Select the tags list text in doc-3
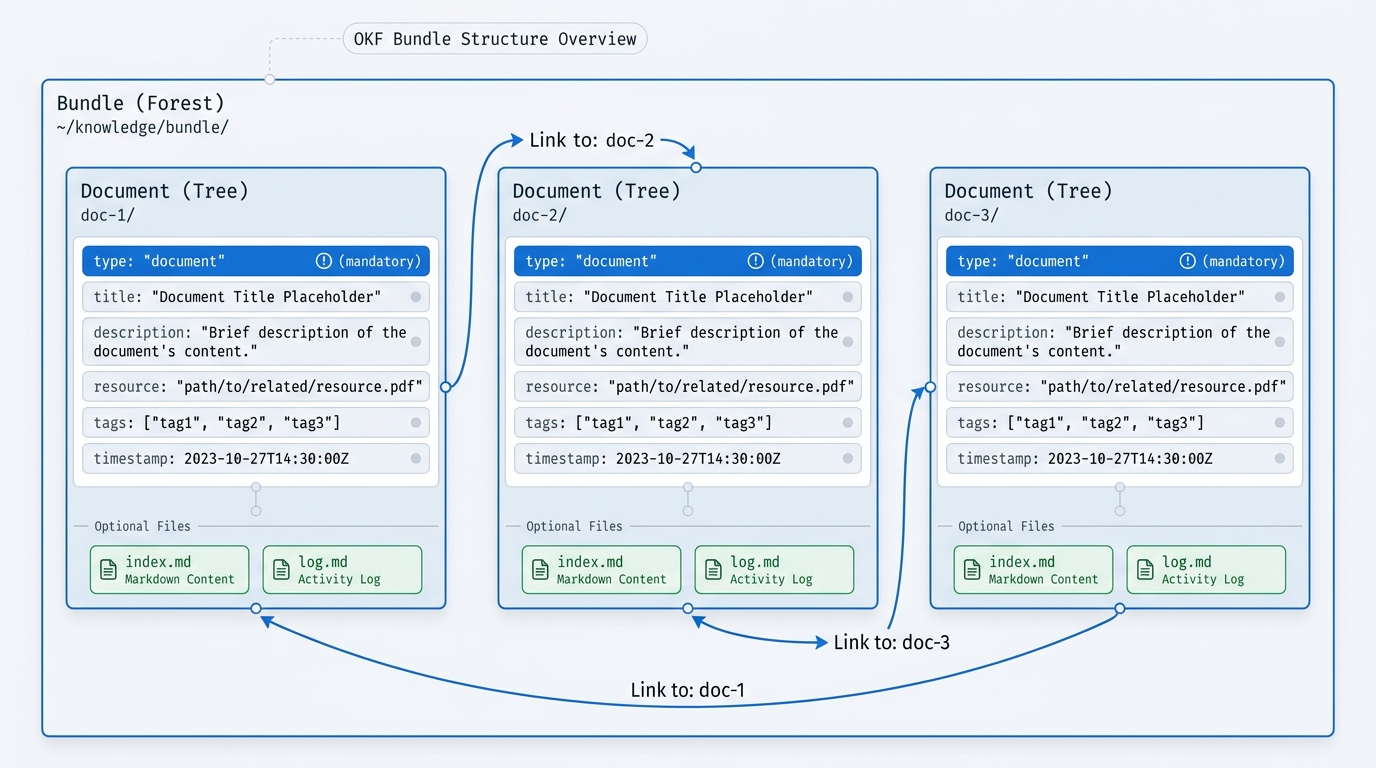This screenshot has height=768, width=1376. click(x=1106, y=423)
